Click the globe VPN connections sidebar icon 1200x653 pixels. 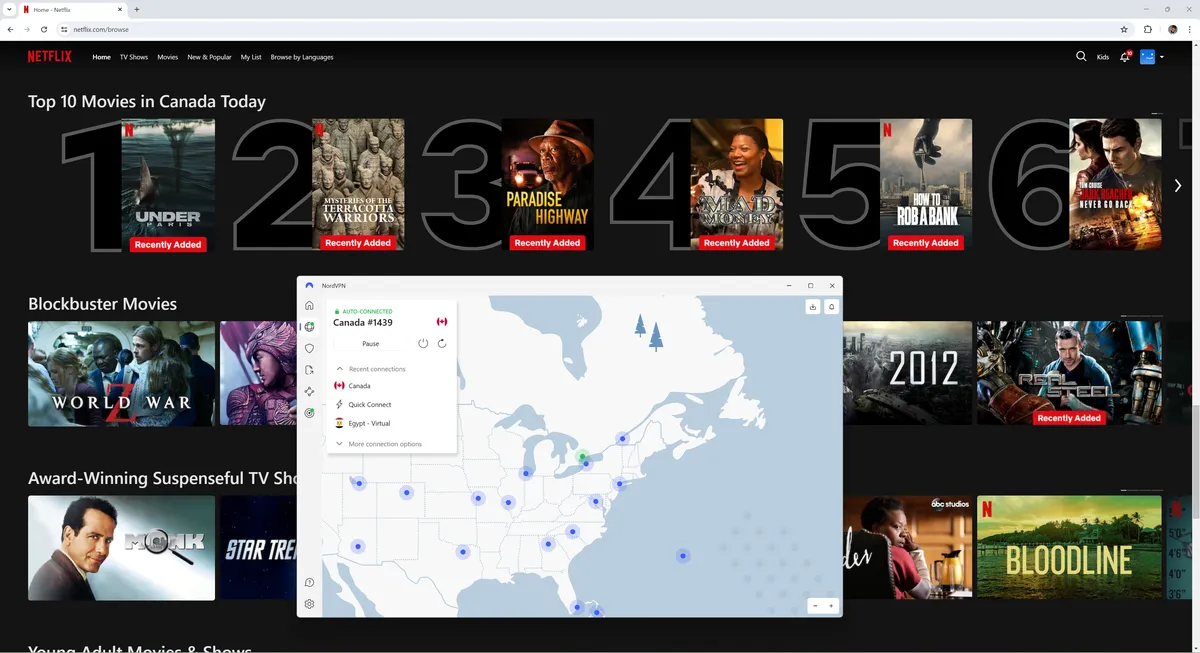pyautogui.click(x=309, y=327)
